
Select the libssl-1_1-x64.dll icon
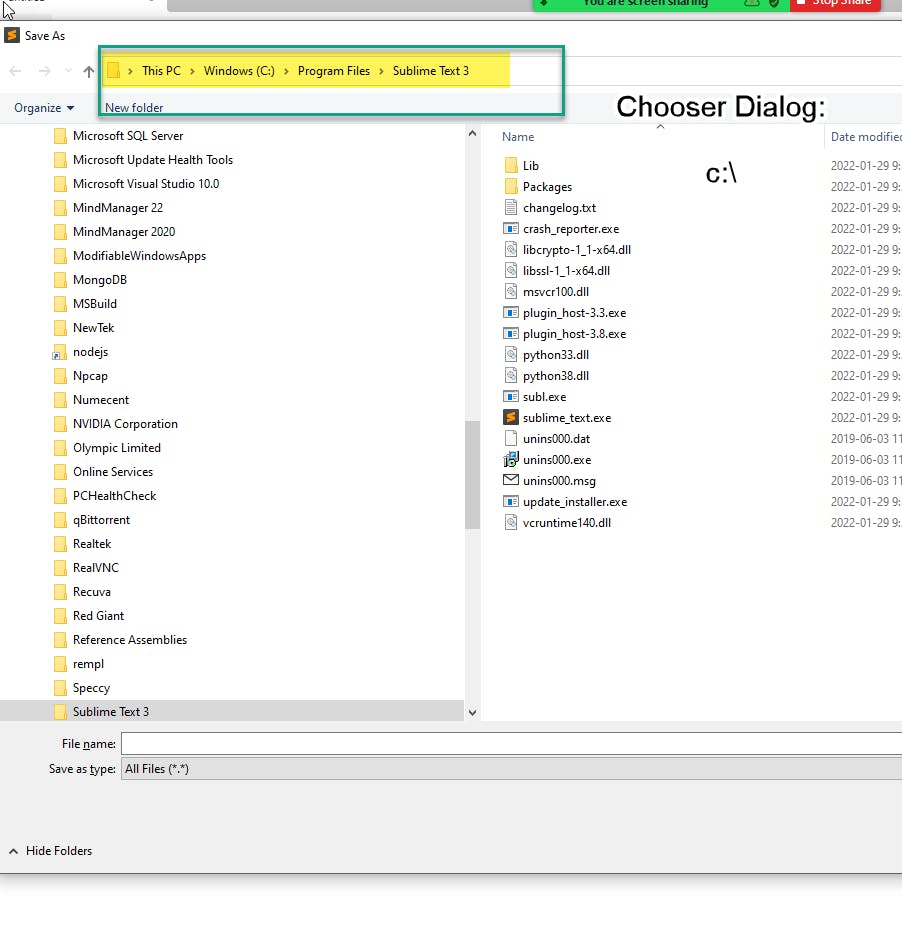[511, 270]
